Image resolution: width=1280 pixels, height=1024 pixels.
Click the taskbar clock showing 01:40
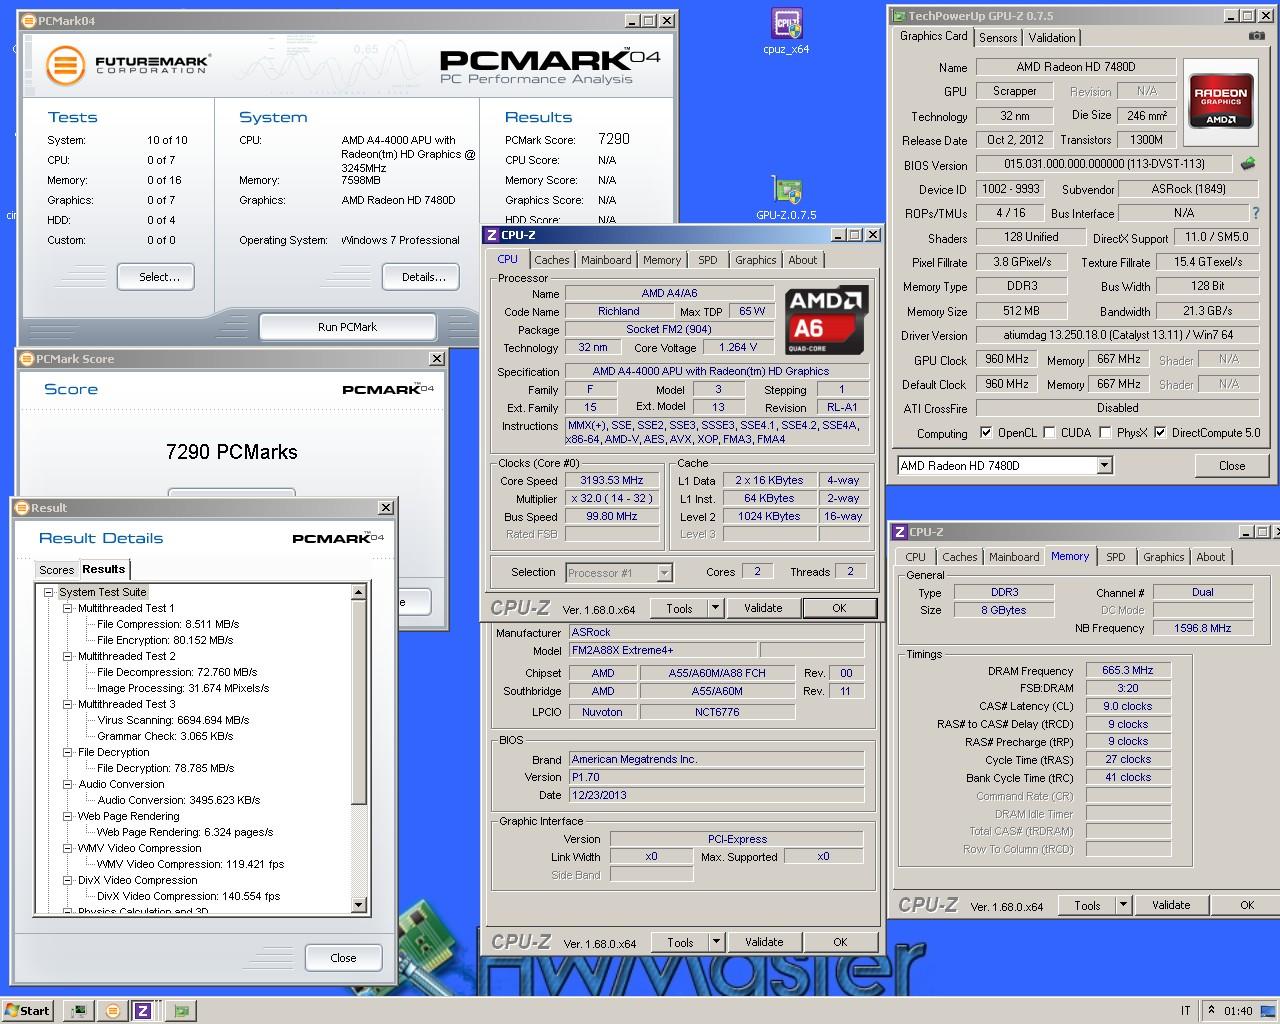pyautogui.click(x=1238, y=1011)
